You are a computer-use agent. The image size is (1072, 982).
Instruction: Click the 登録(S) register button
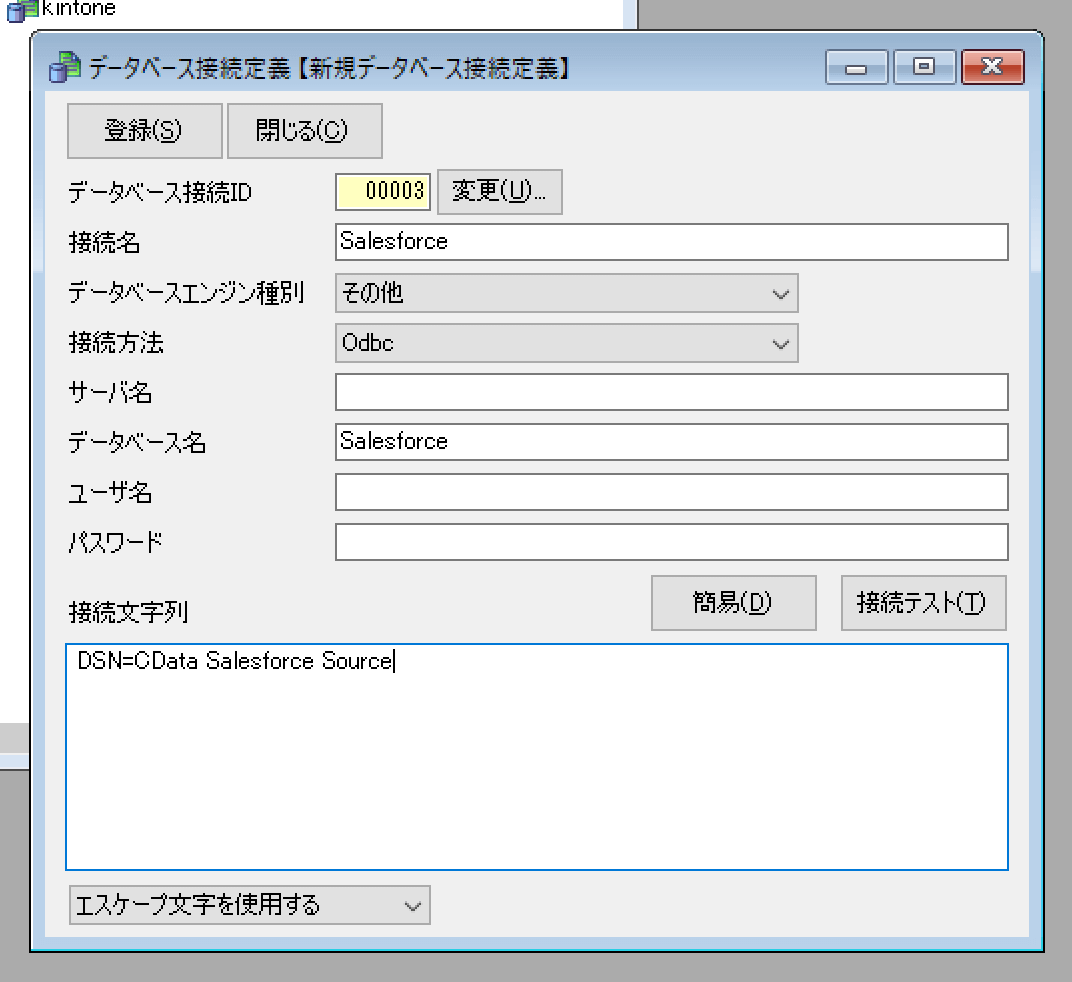pos(144,131)
